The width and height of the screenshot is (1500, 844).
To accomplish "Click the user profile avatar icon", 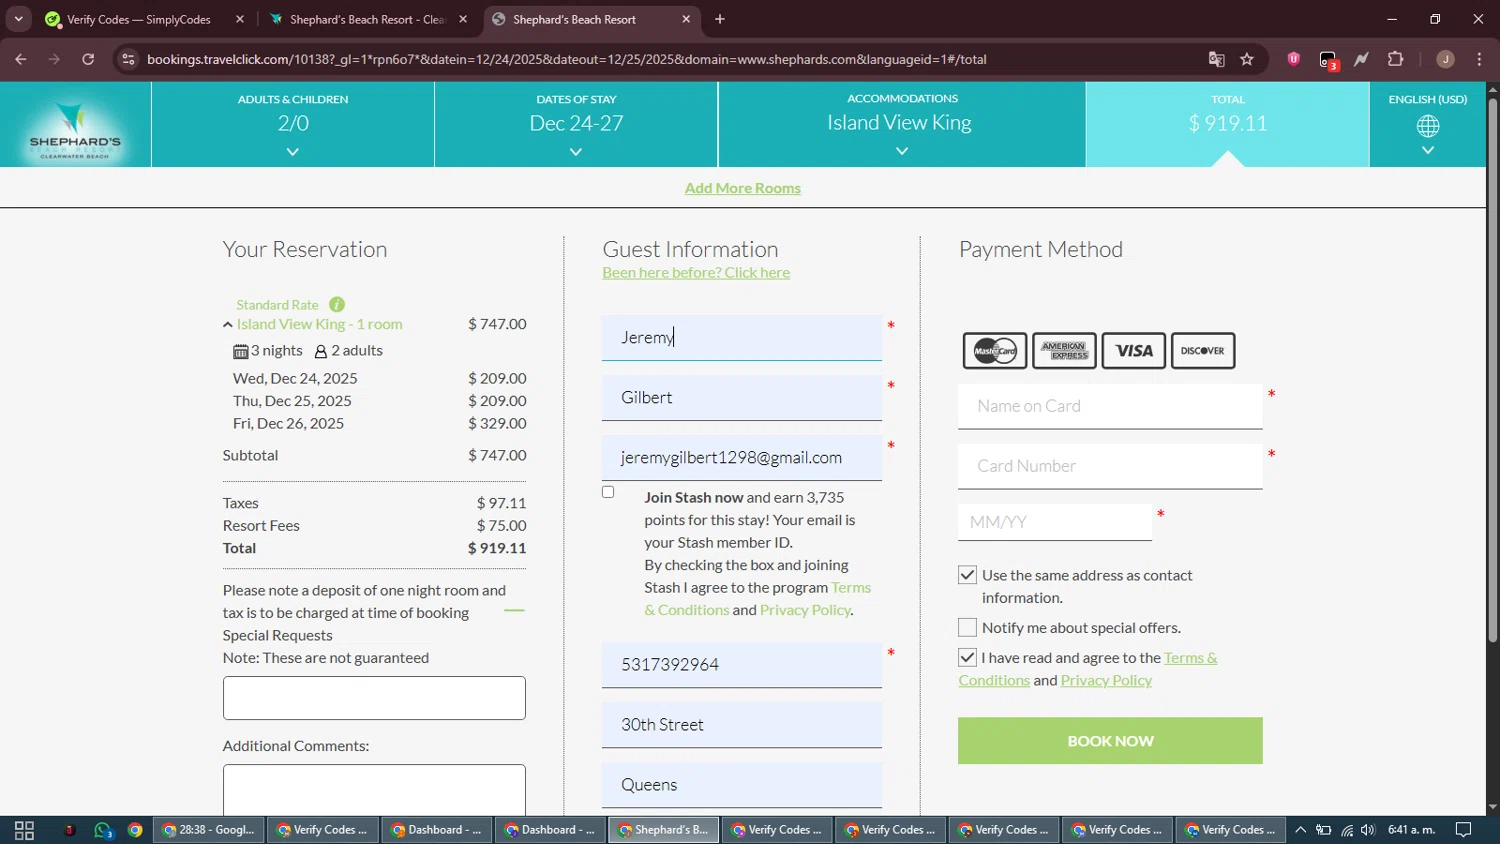I will coord(1445,59).
